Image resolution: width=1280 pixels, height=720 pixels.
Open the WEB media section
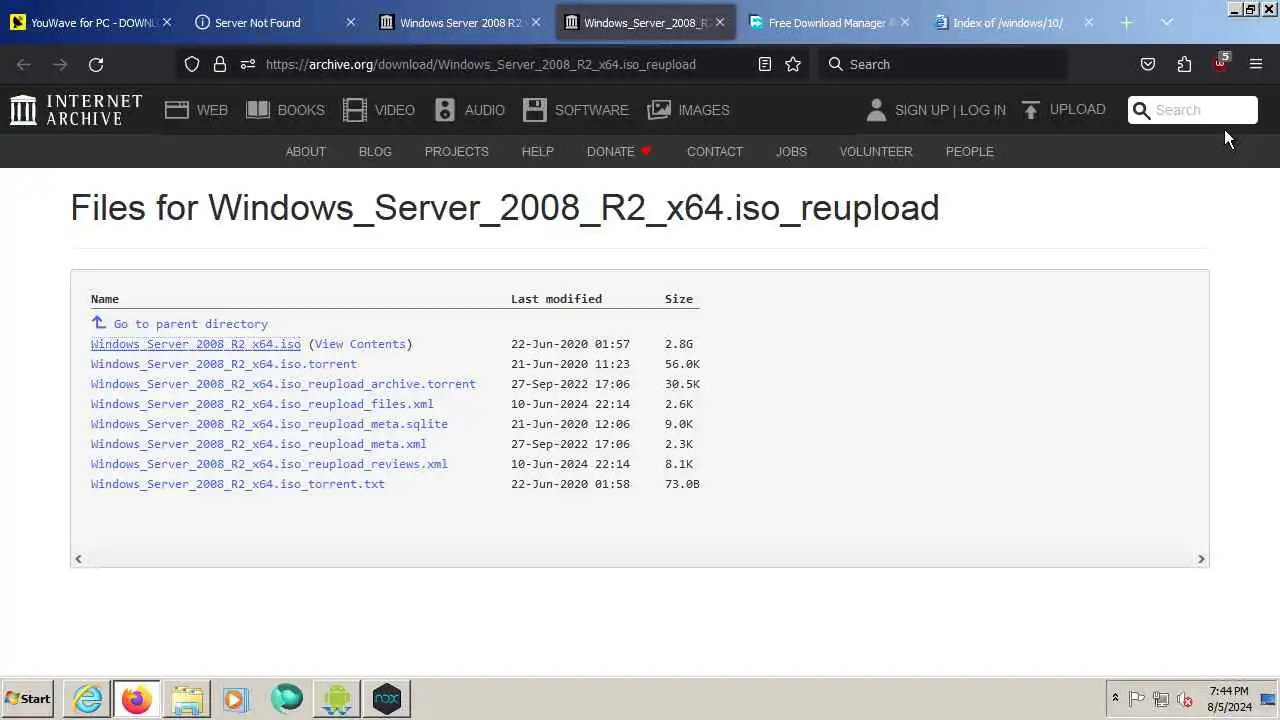(x=197, y=110)
